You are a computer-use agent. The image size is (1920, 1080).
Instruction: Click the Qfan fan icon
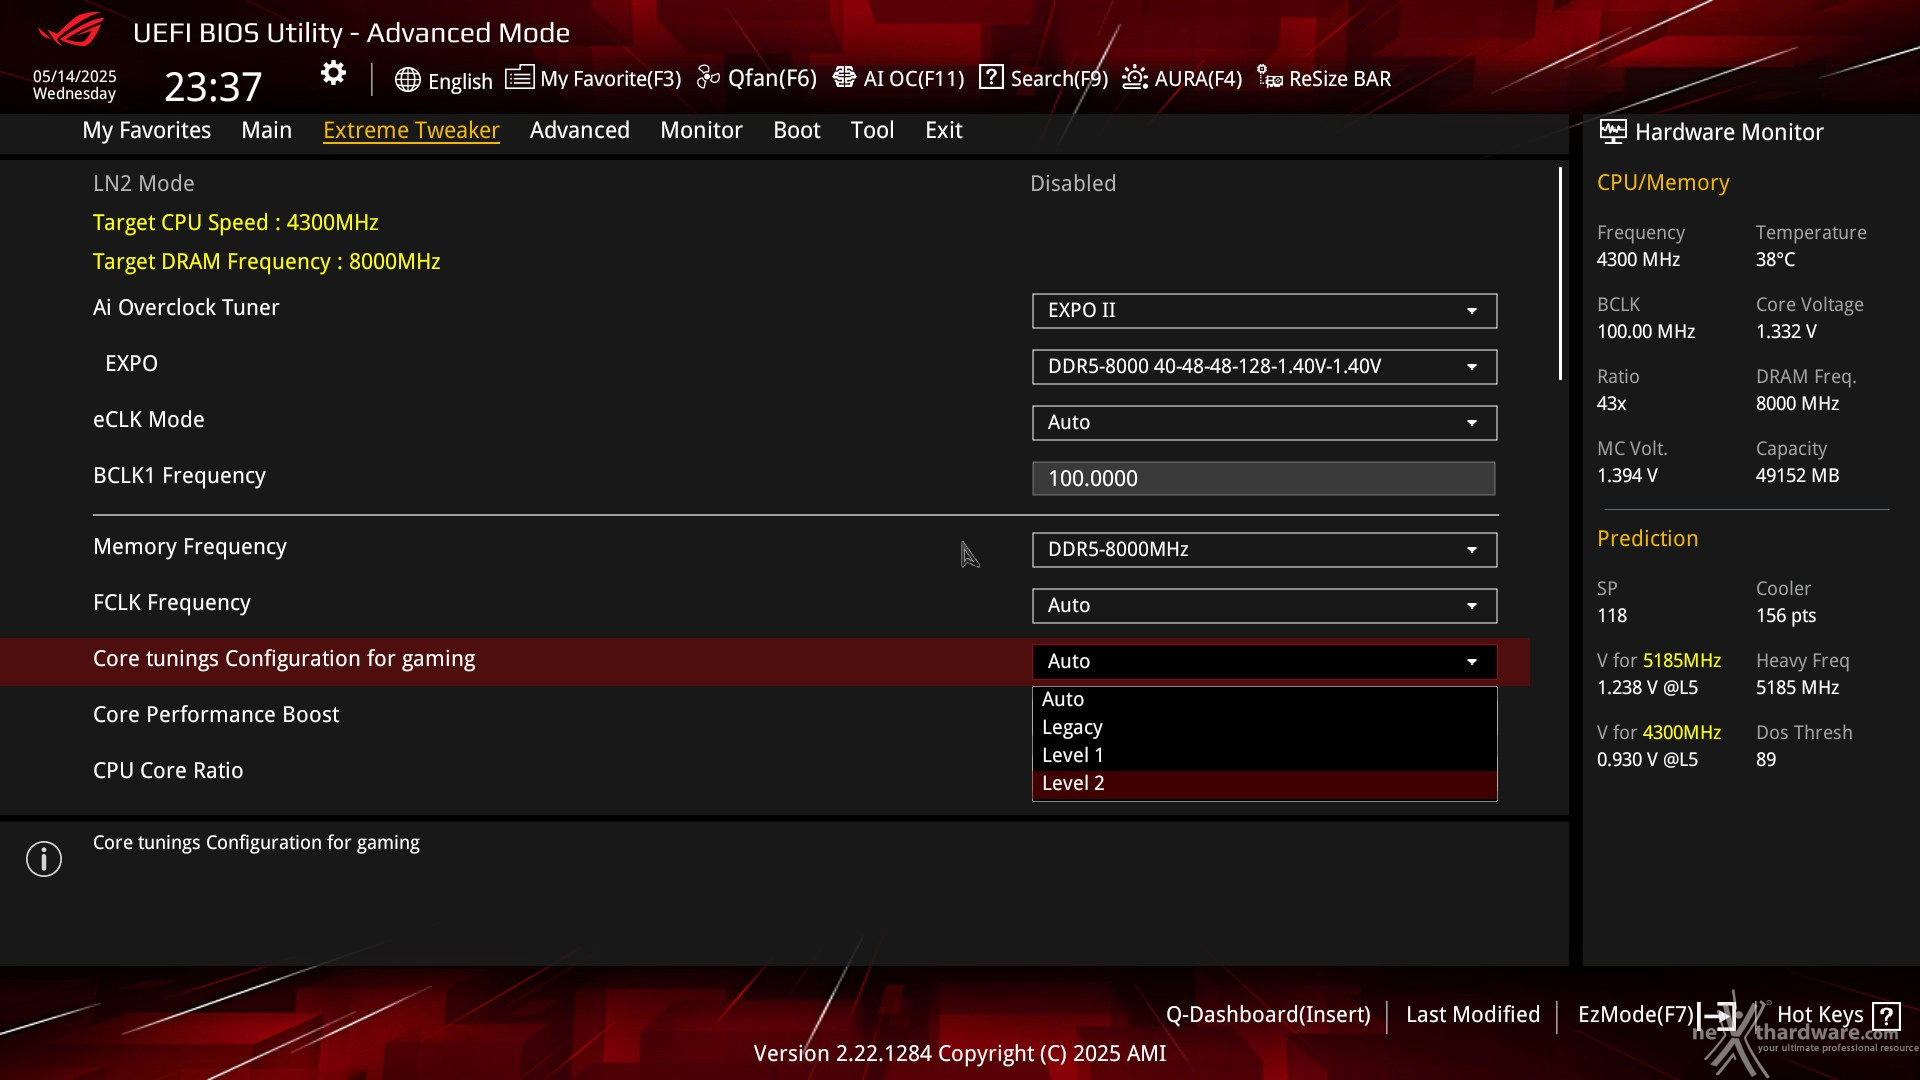(708, 77)
